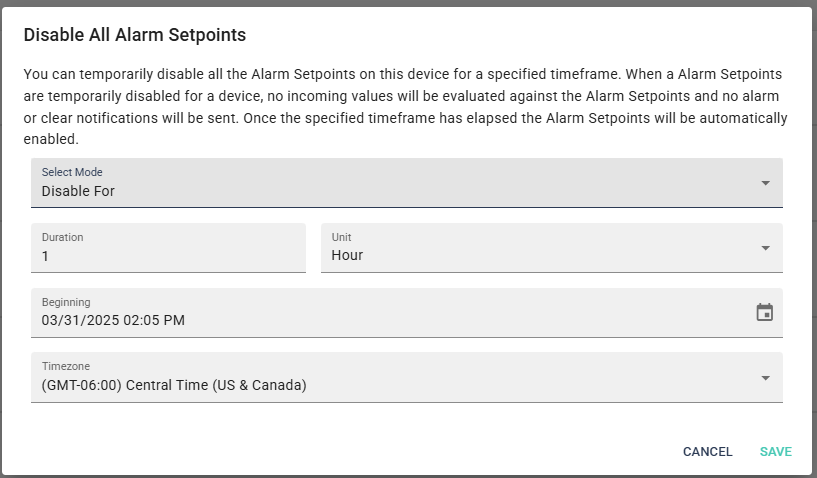Click the 'Duration' field label
This screenshot has width=817, height=478.
tap(63, 237)
